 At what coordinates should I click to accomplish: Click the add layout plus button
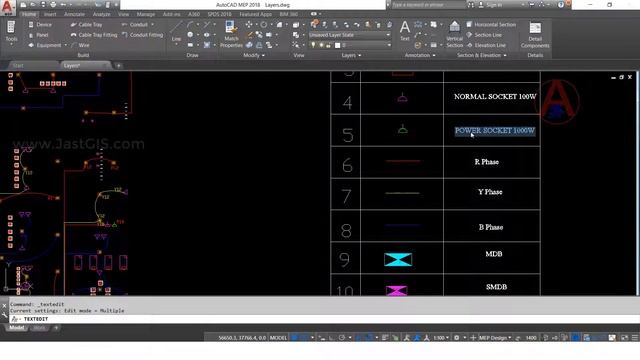tap(56, 327)
